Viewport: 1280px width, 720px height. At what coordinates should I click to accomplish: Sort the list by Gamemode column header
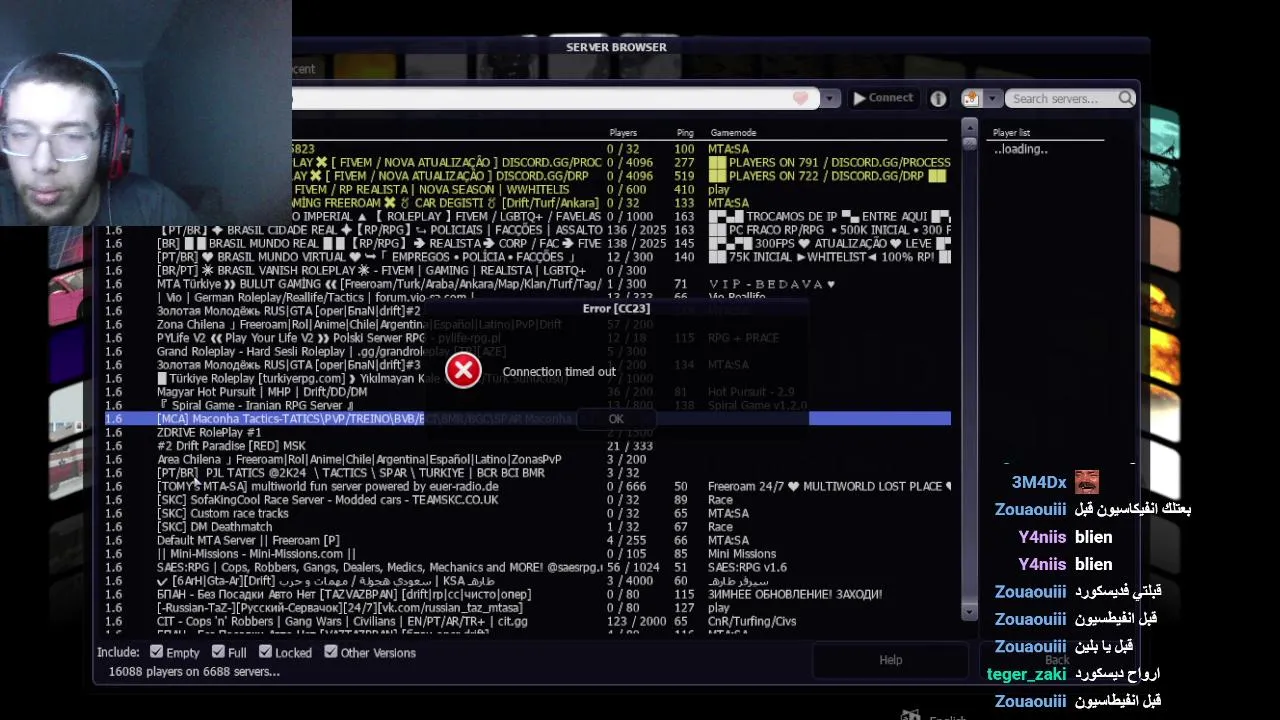coord(733,132)
